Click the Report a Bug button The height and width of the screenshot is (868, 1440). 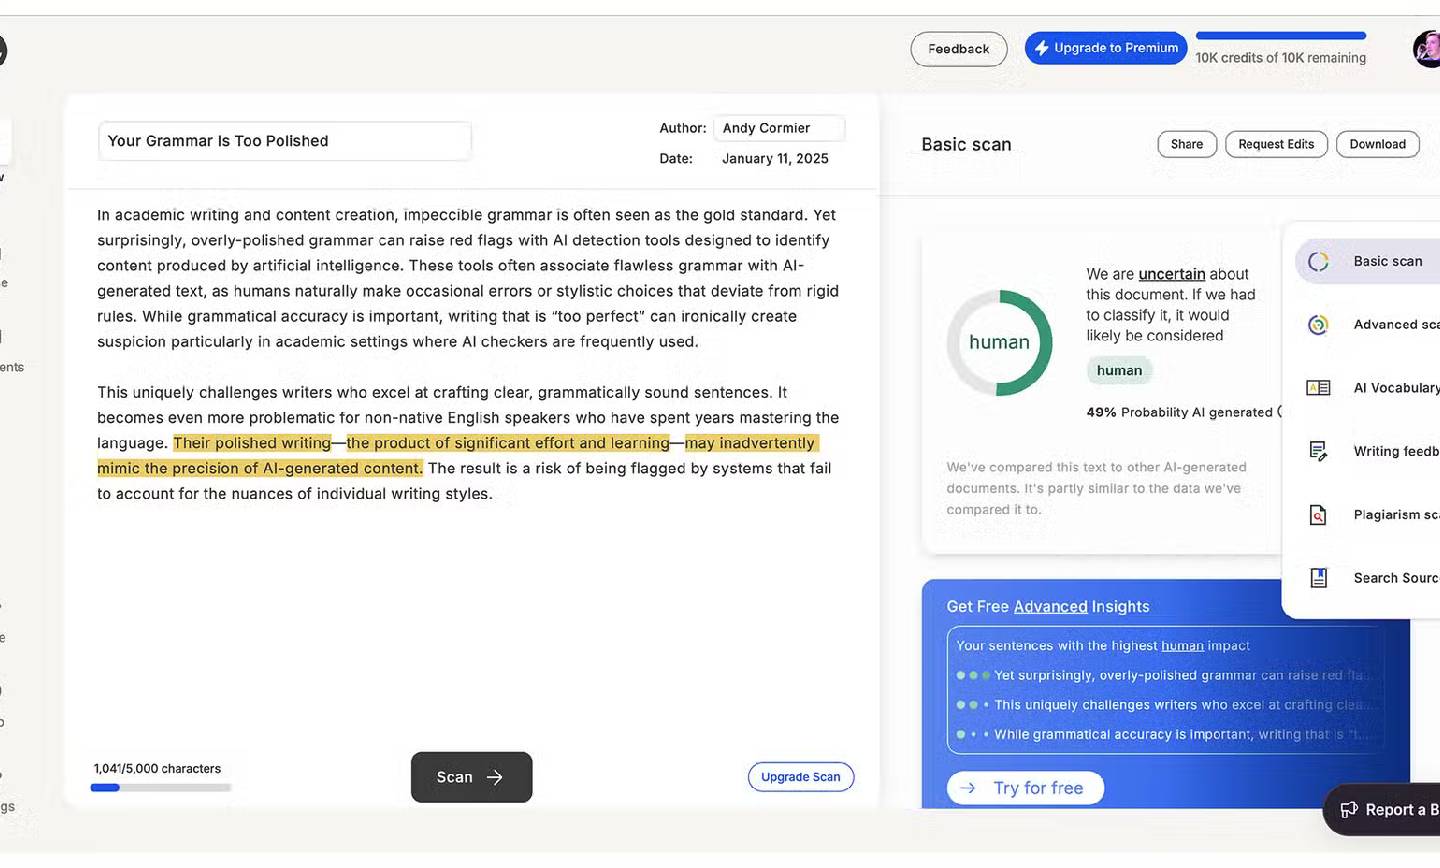[1382, 809]
